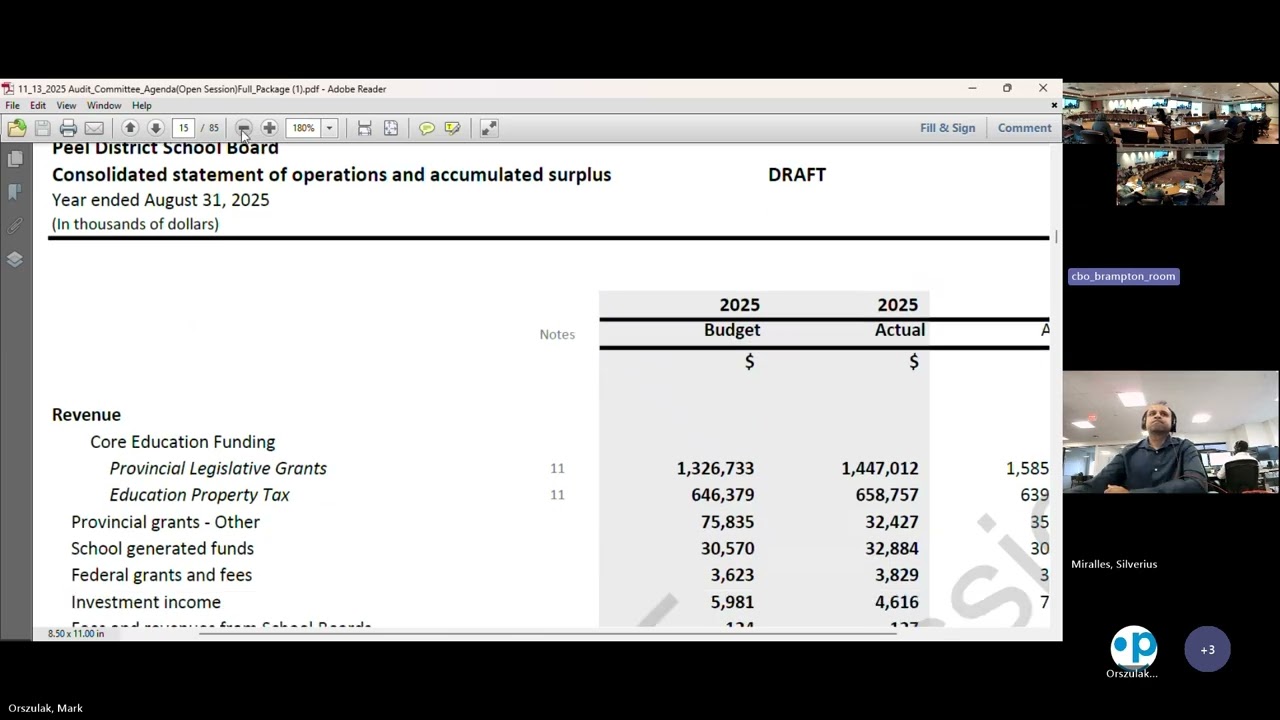Send the file with the email envelope icon

pyautogui.click(x=94, y=128)
